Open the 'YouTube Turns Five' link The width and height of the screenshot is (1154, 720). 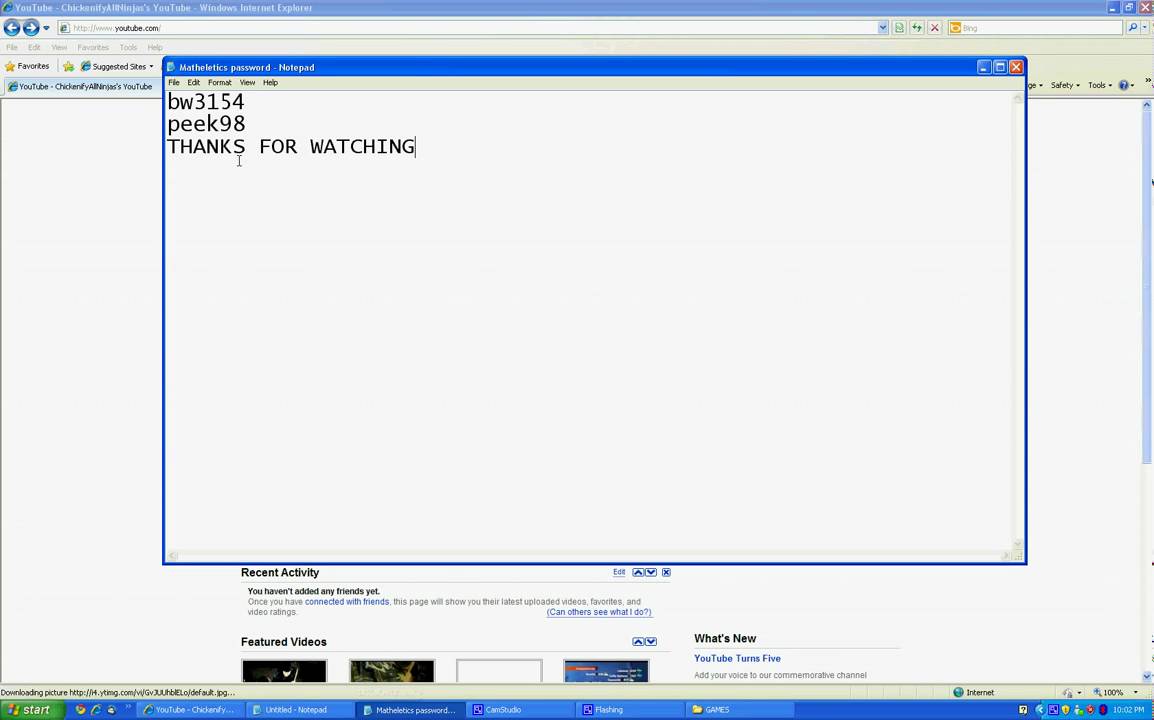pyautogui.click(x=737, y=658)
